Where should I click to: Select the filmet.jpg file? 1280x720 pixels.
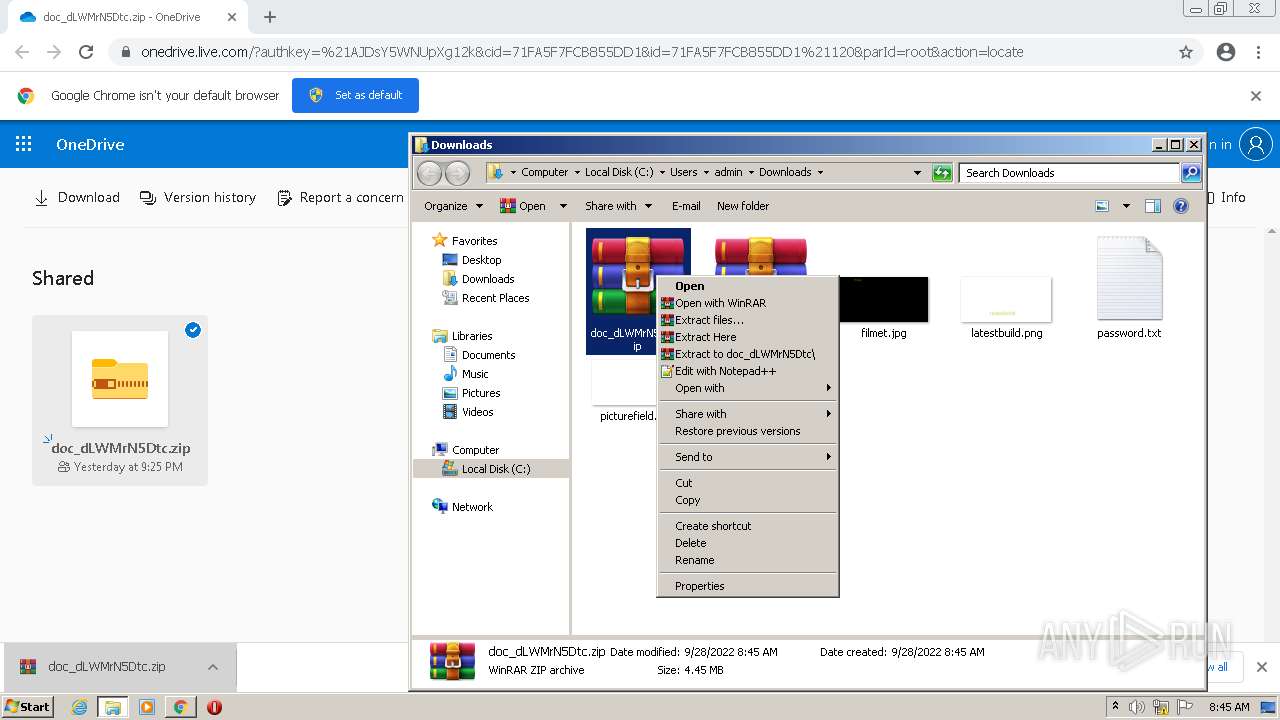coord(884,308)
